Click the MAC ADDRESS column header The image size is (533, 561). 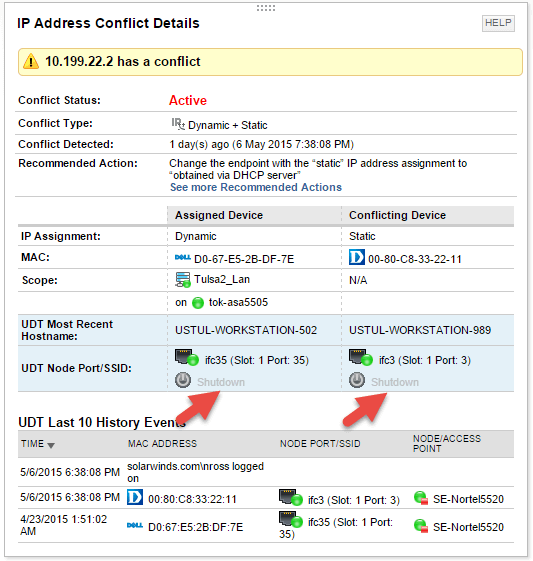pos(162,444)
